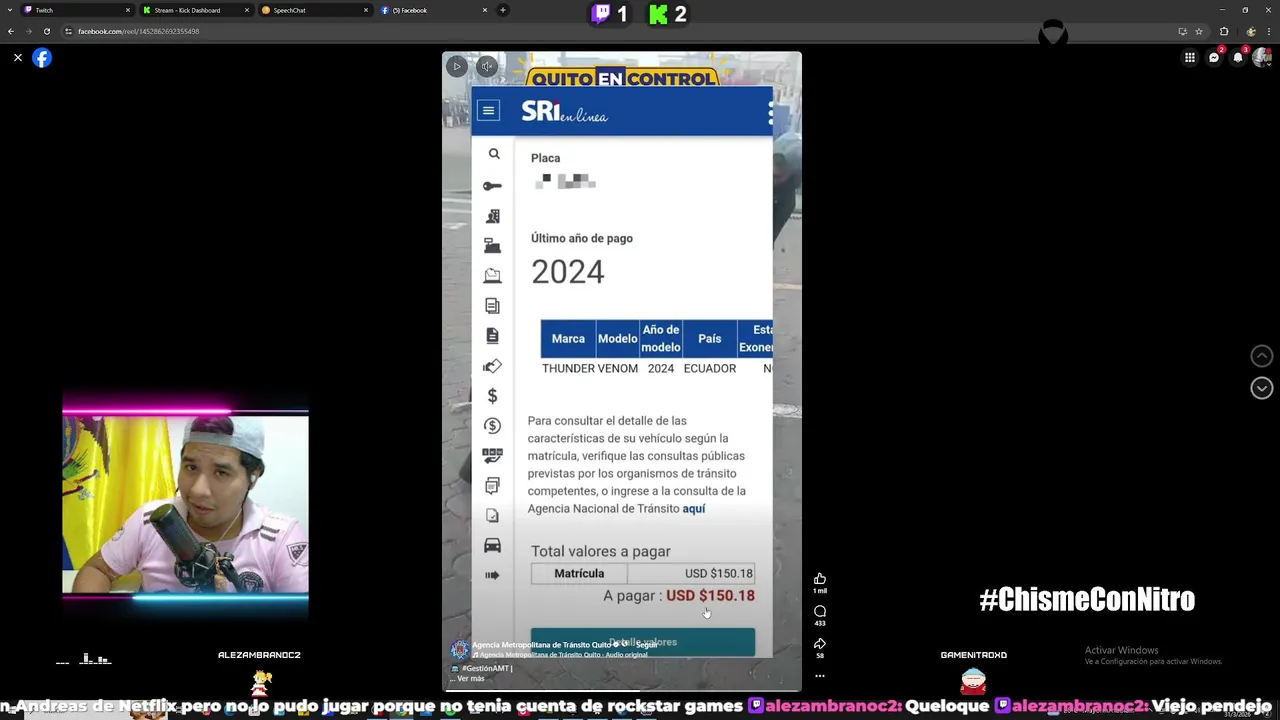The width and height of the screenshot is (1280, 720).
Task: Open the Chrome three-dot menu
Action: pyautogui.click(x=1268, y=31)
